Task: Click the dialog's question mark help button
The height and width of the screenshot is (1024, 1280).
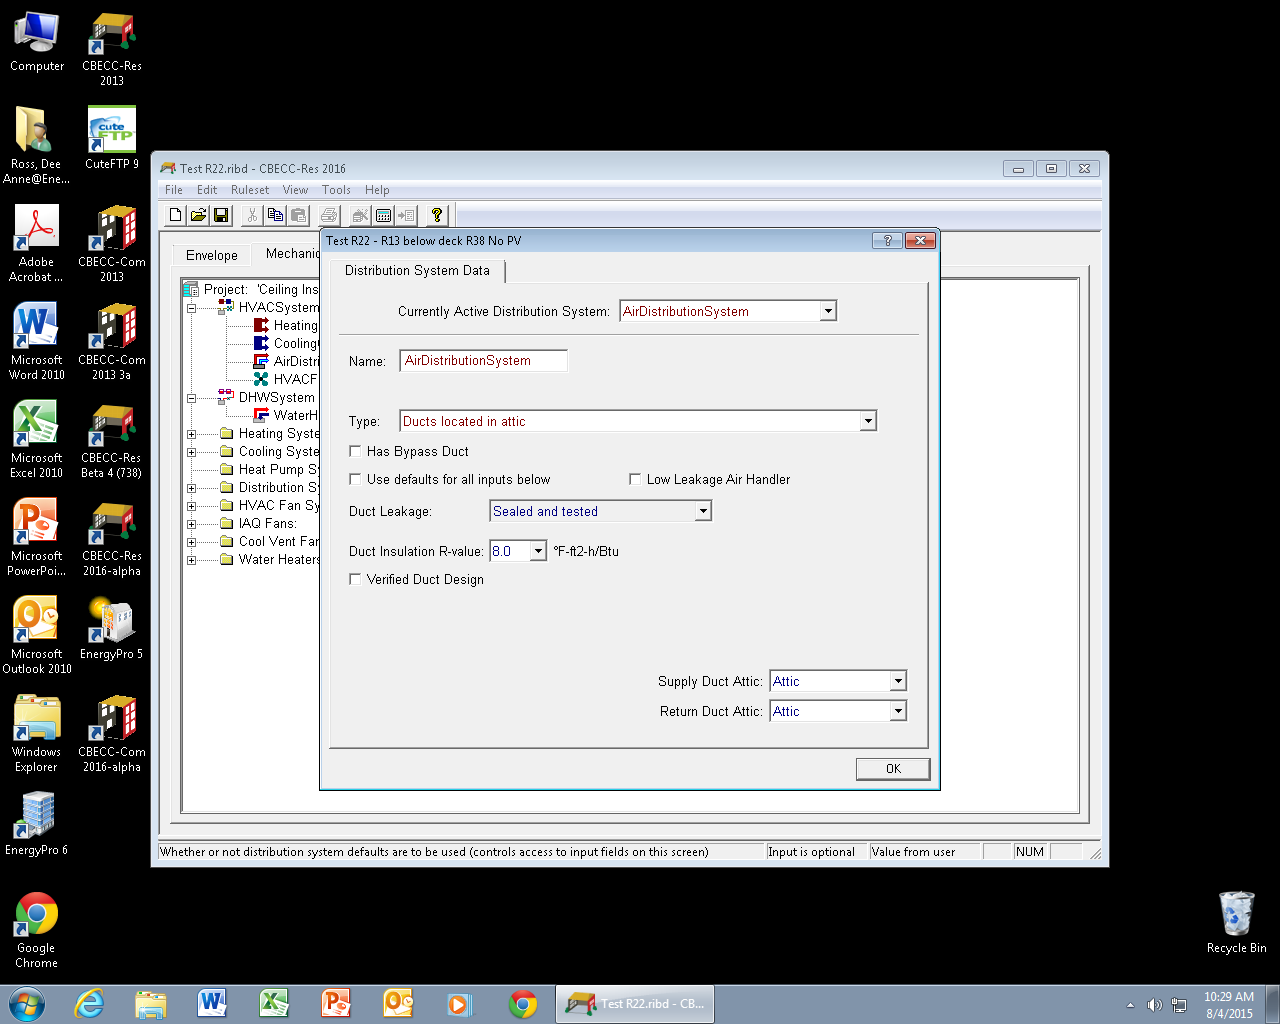Action: point(887,240)
